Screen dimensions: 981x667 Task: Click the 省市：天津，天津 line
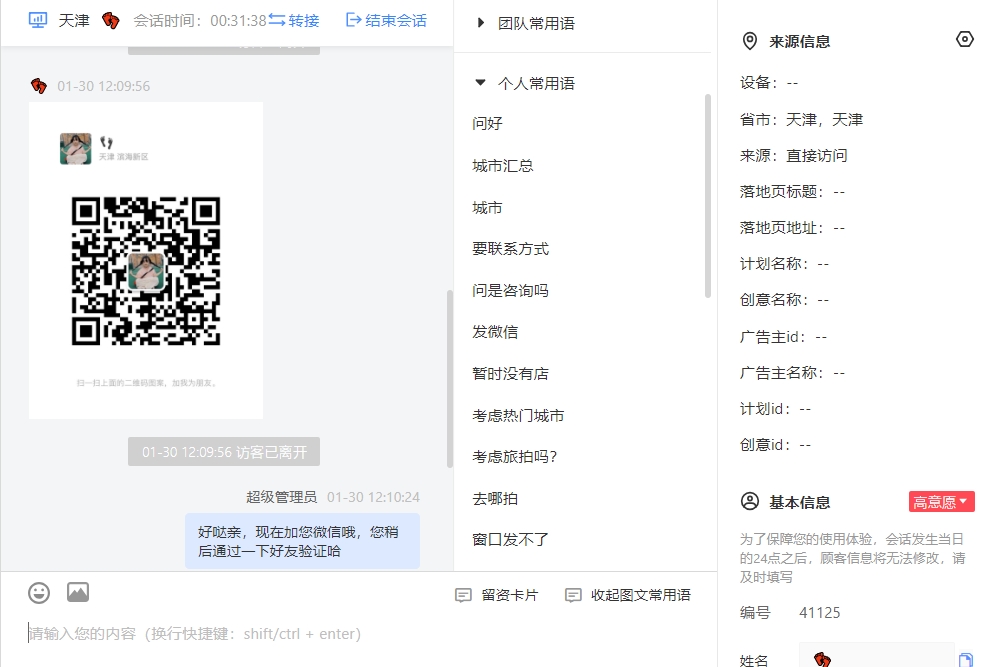[801, 120]
